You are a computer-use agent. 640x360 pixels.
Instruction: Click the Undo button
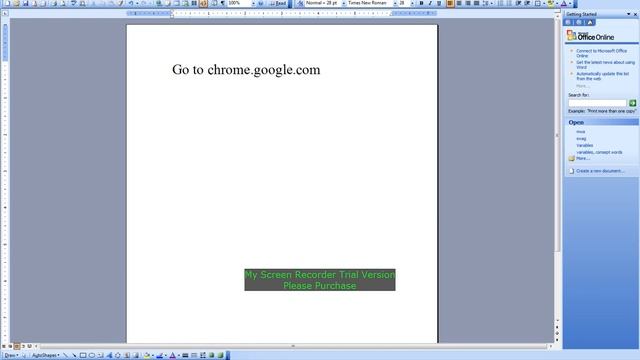(131, 3)
